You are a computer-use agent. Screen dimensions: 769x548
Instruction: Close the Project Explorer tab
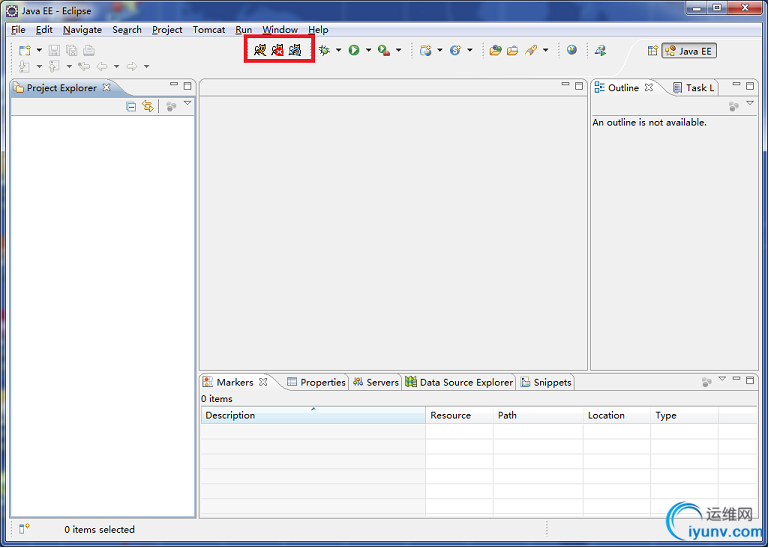point(106,87)
